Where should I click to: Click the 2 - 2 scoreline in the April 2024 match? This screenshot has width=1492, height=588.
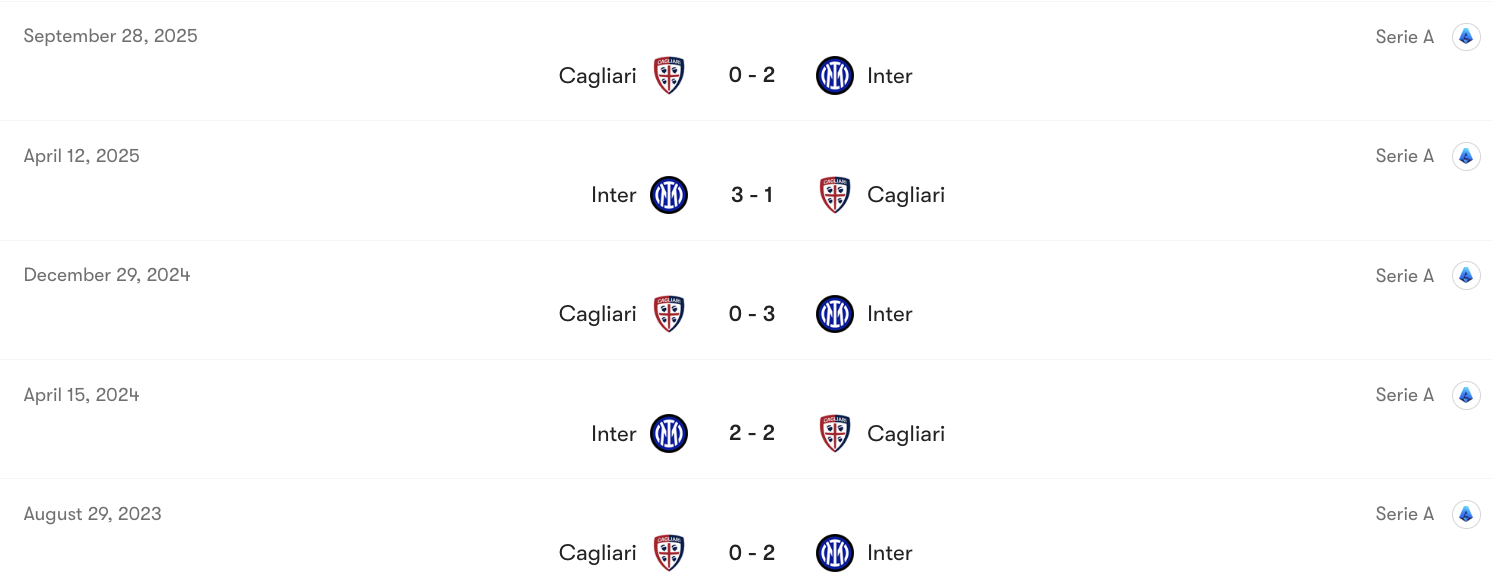click(751, 433)
